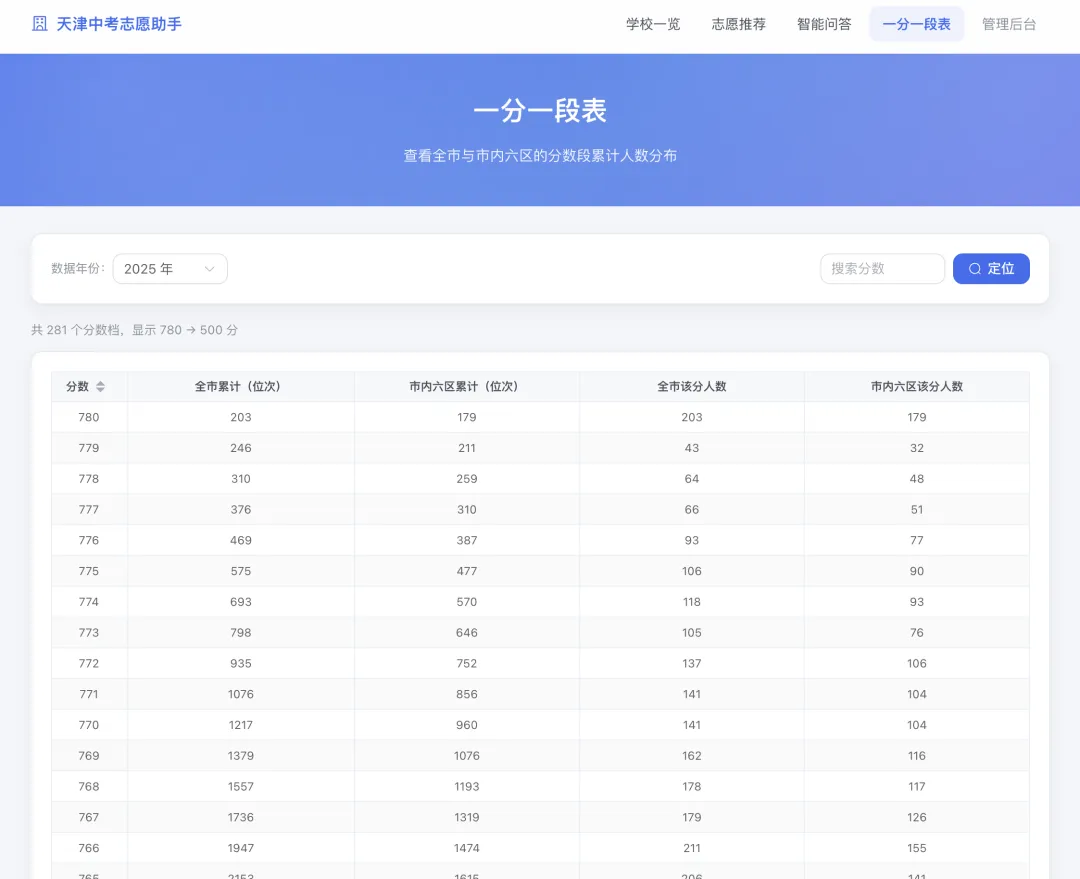Click six-district cumulative value 1193
Image resolution: width=1080 pixels, height=879 pixels.
click(467, 787)
